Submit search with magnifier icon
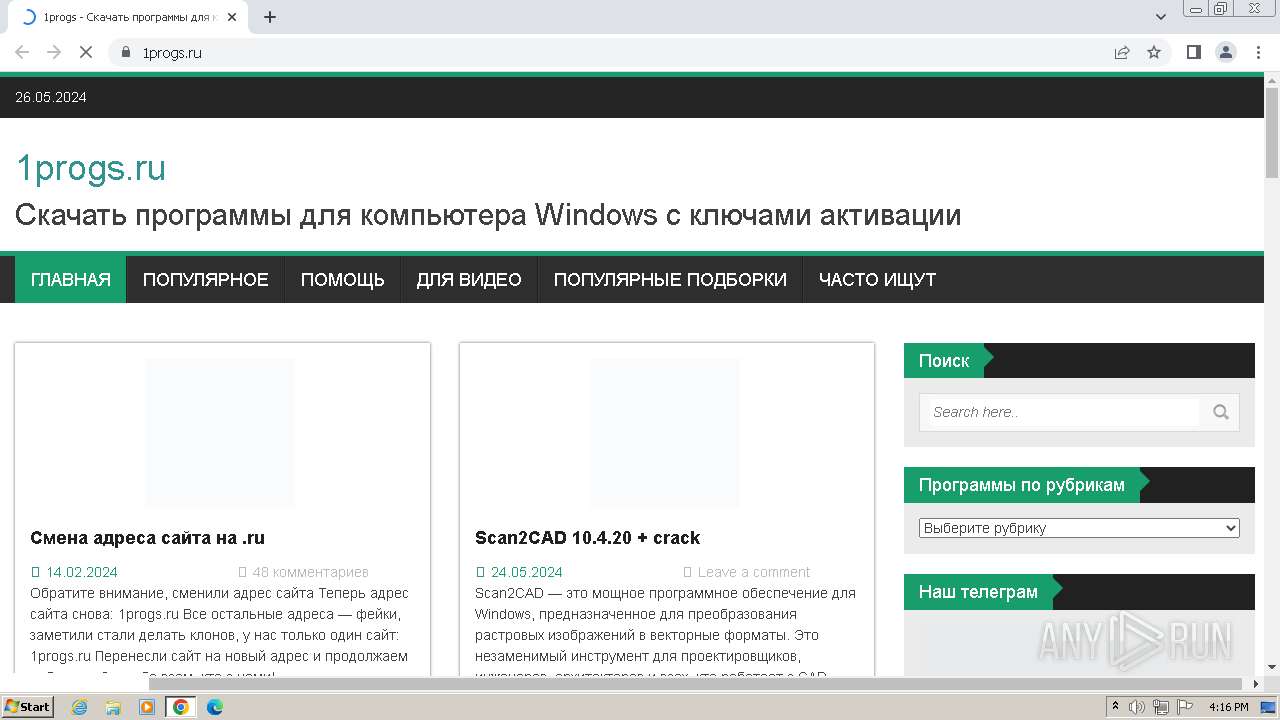 click(1220, 412)
